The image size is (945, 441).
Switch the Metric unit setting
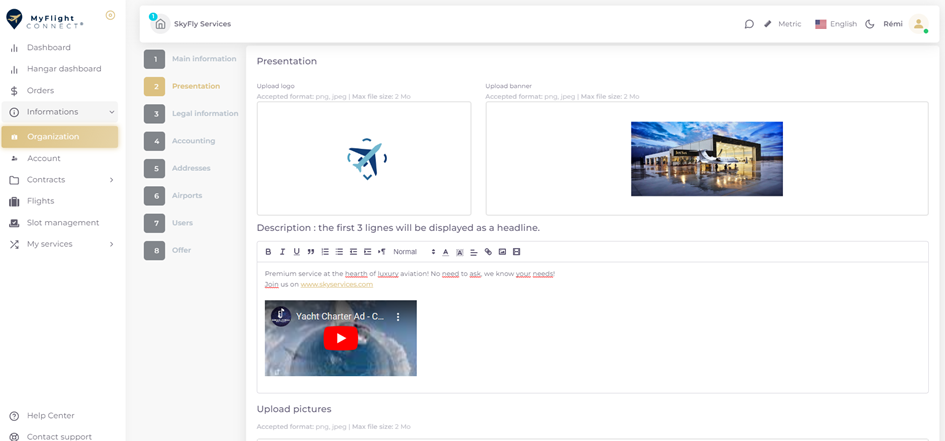(782, 24)
